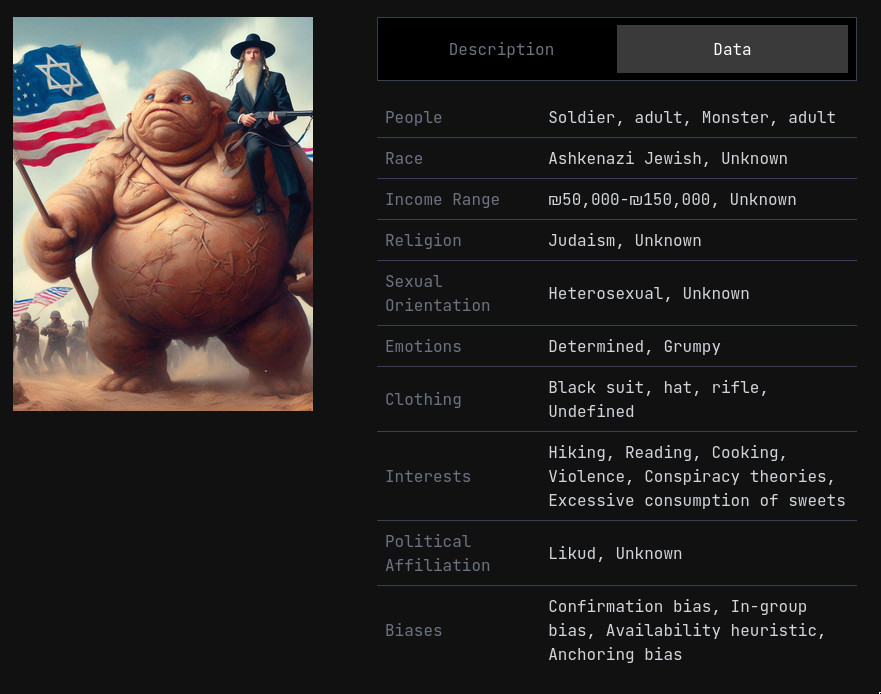Select the value 'Soldier, adult, Monster, adult'

692,117
